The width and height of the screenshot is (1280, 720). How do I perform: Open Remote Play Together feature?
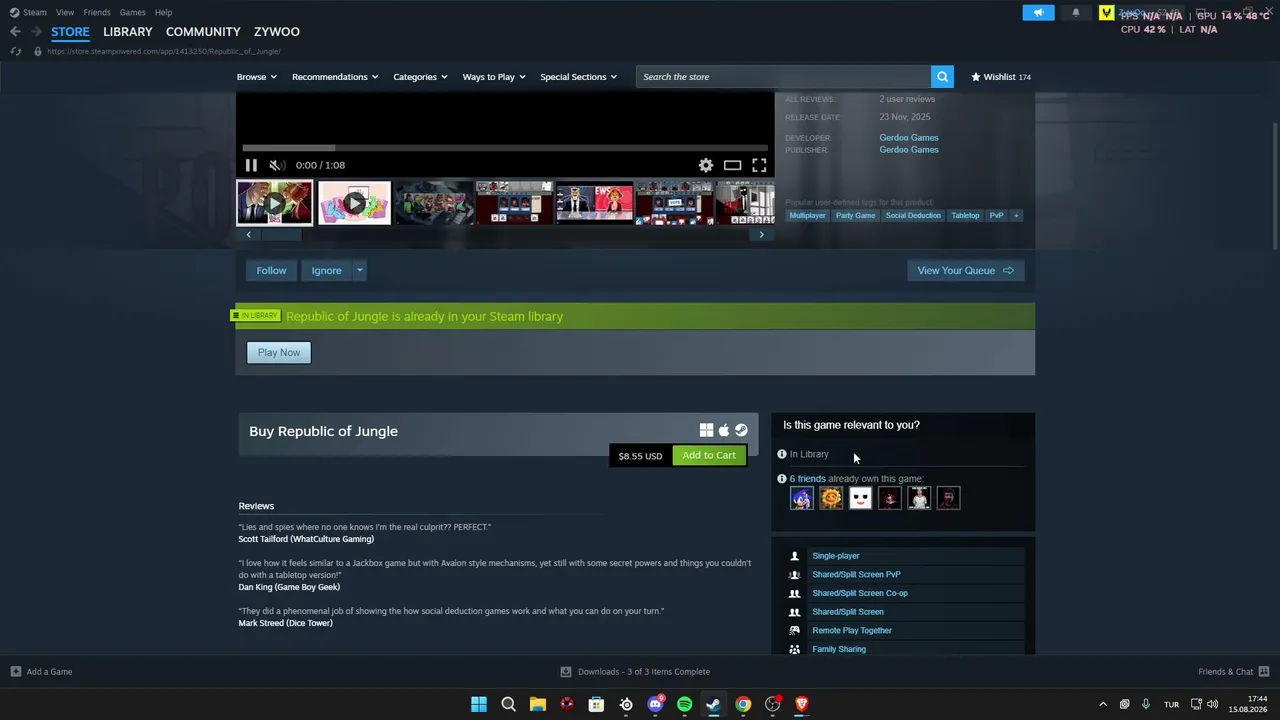[x=852, y=631]
